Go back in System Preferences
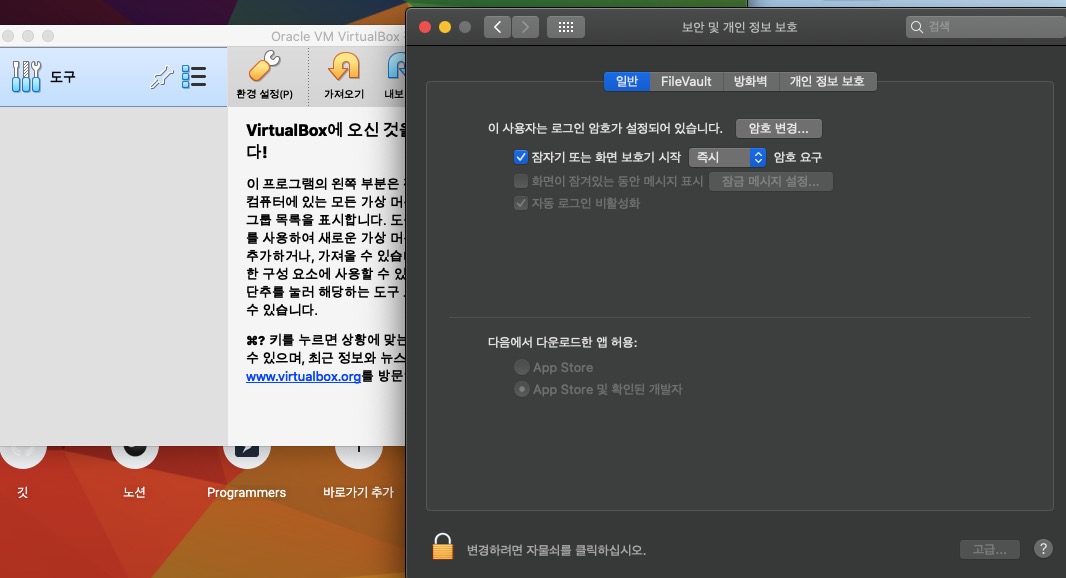 click(x=497, y=27)
